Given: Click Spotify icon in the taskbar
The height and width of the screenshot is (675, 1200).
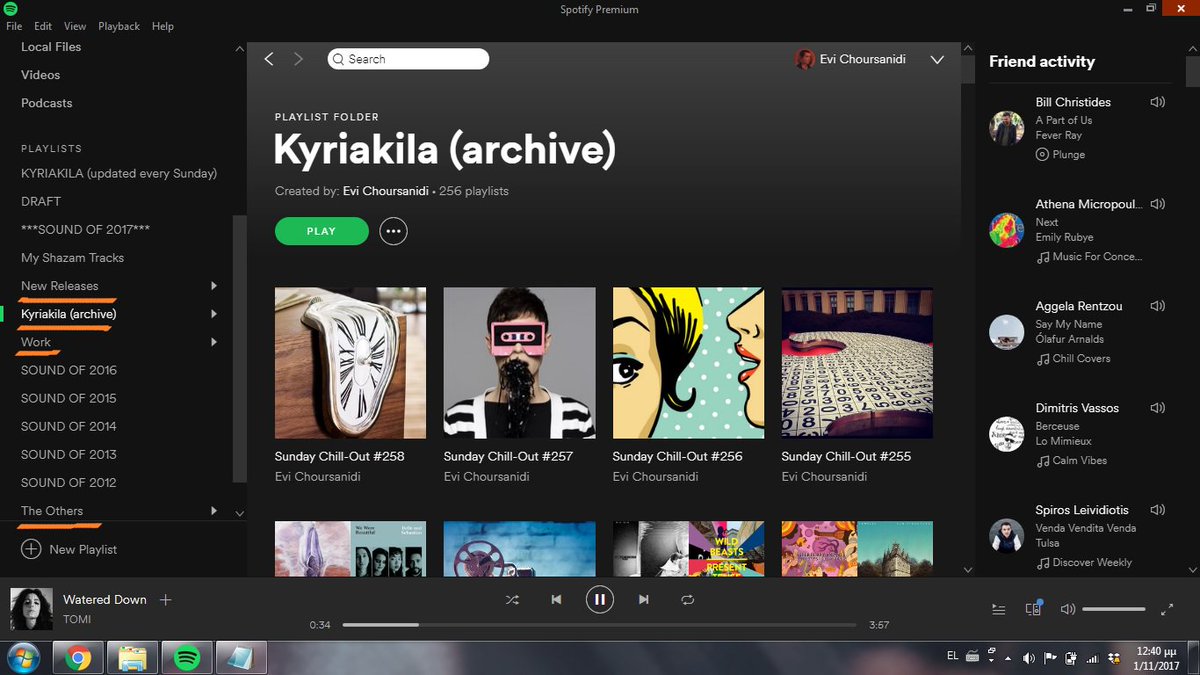Looking at the screenshot, I should coord(186,658).
